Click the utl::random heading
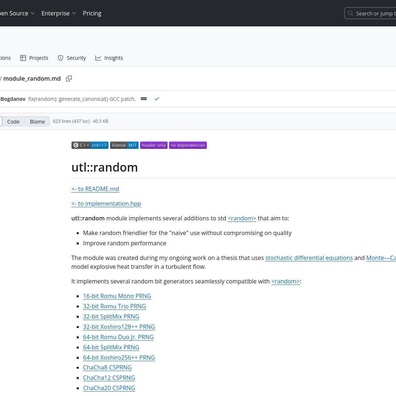The width and height of the screenshot is (396, 396). coord(104,167)
